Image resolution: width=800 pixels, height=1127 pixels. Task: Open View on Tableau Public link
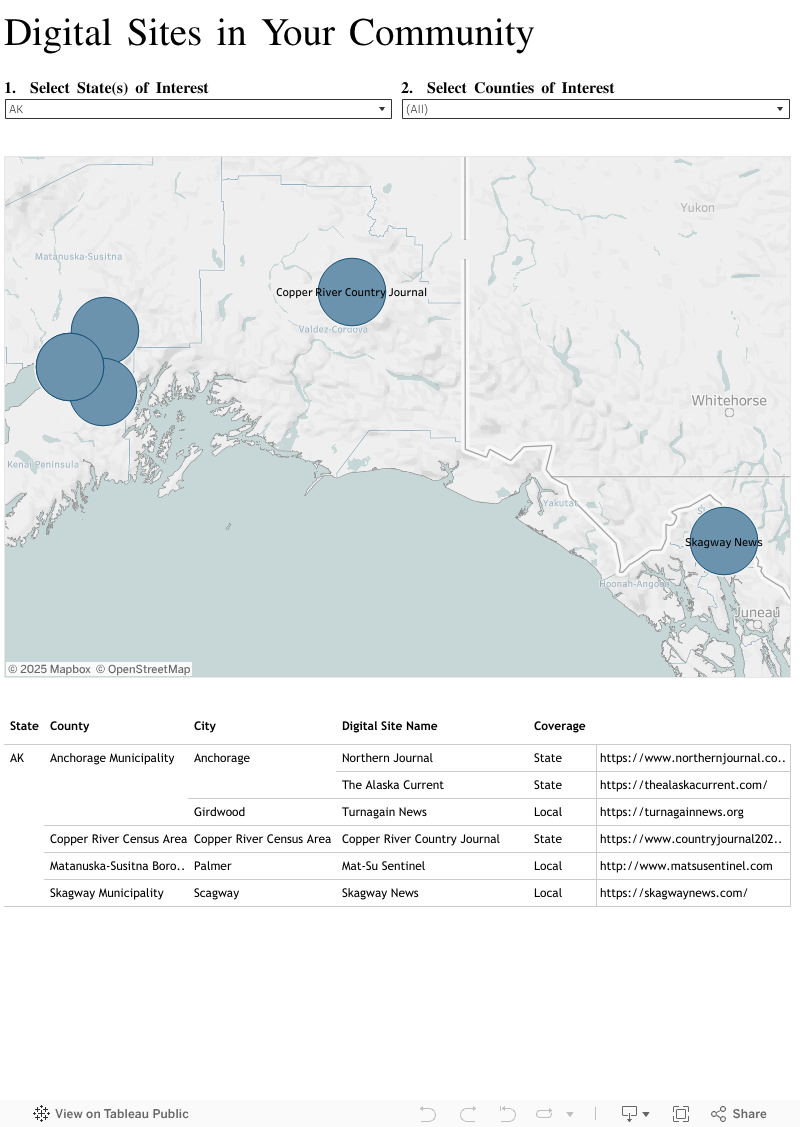tap(111, 1114)
